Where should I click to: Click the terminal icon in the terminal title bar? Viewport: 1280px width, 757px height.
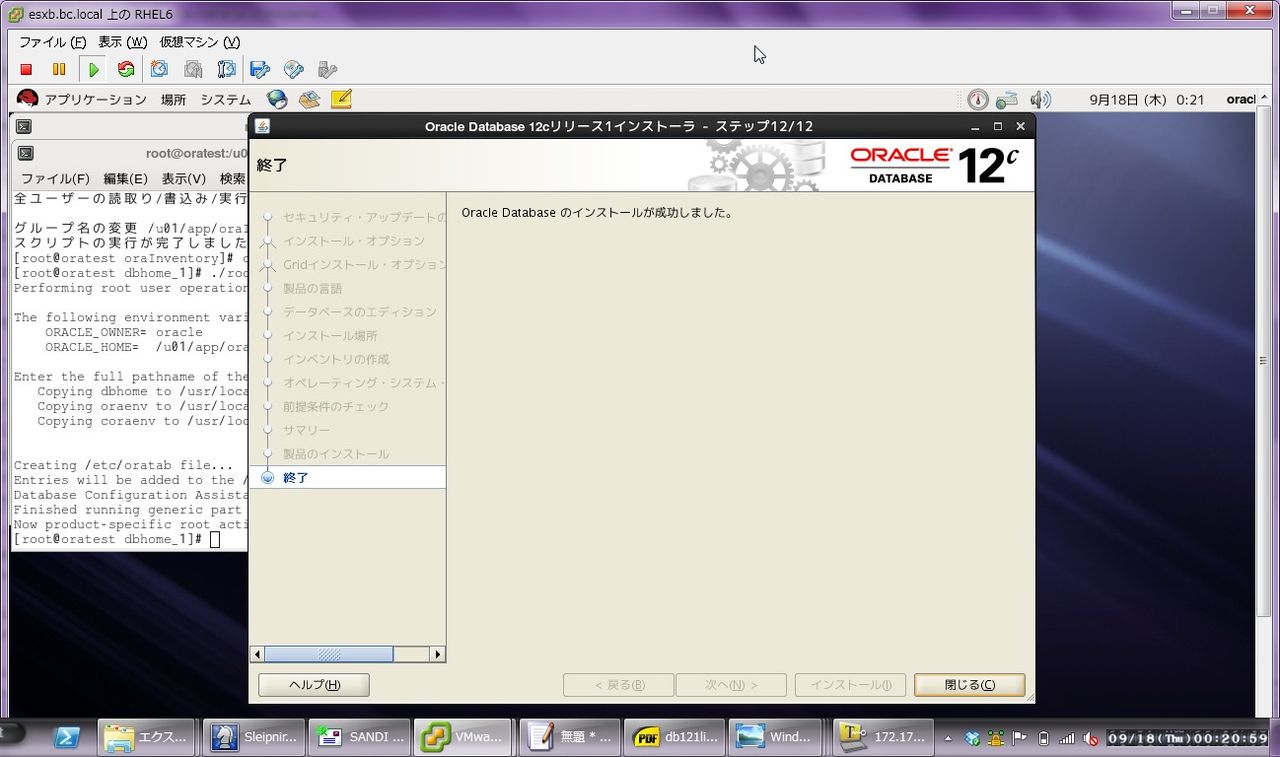tap(26, 153)
